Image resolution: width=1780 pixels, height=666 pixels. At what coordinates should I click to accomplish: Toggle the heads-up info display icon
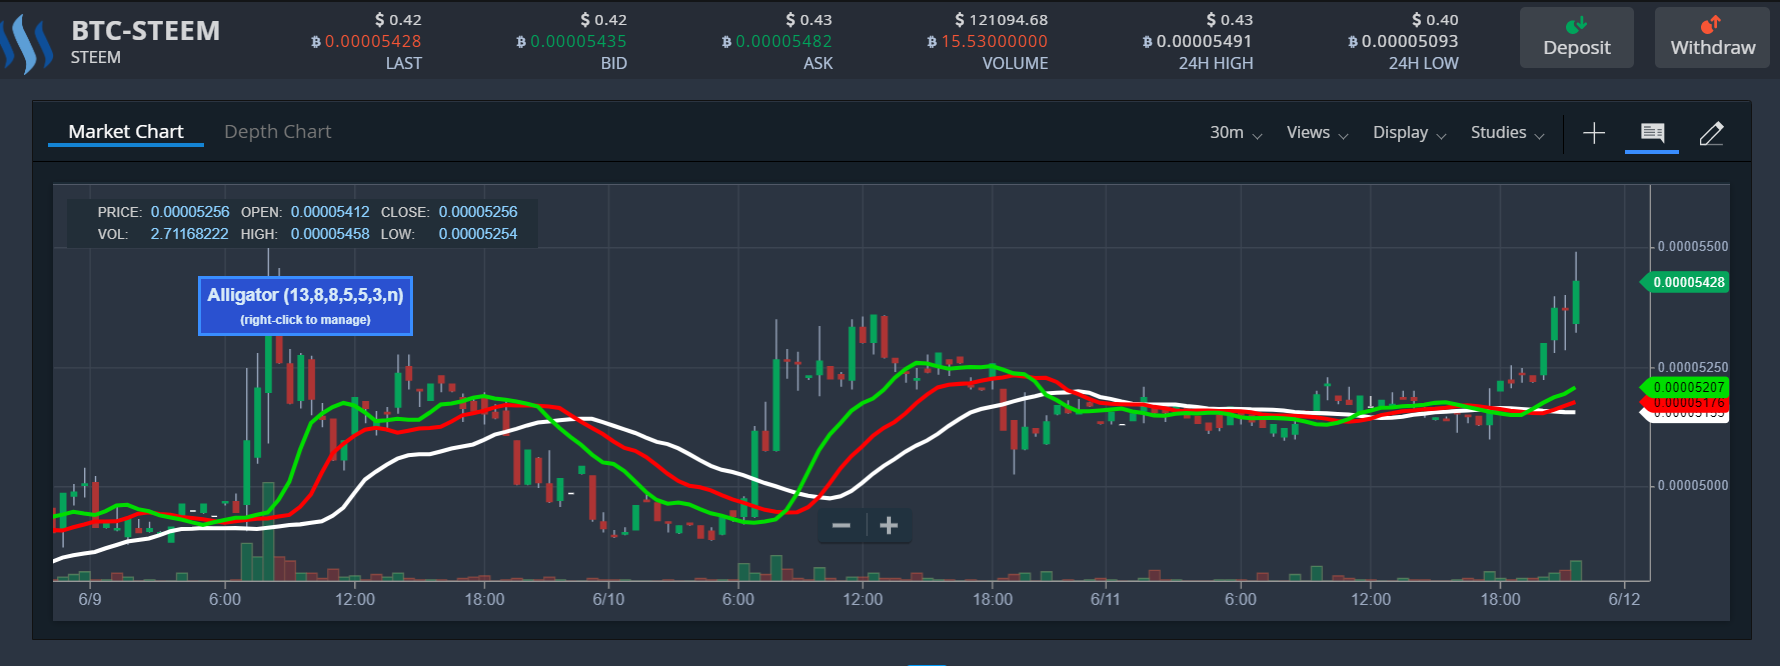[x=1652, y=133]
